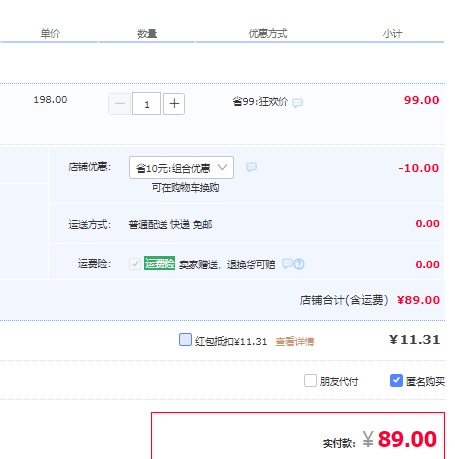Click the comment icon next to 店铺优惠 dropdown
Image resolution: width=455 pixels, height=459 pixels.
click(251, 167)
